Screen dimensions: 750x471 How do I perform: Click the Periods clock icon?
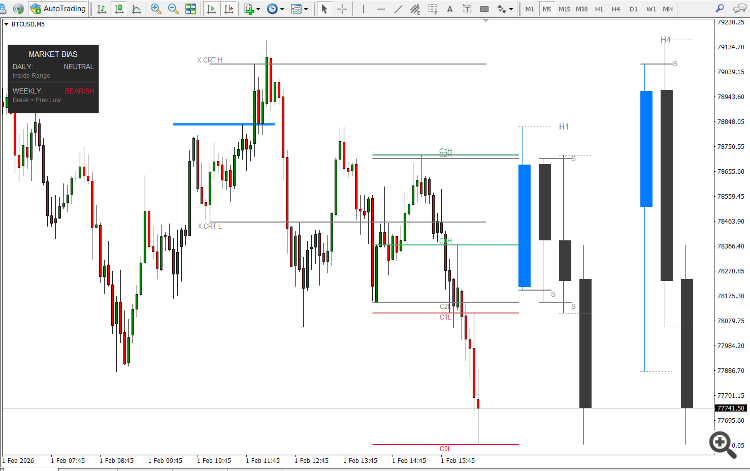coord(272,9)
